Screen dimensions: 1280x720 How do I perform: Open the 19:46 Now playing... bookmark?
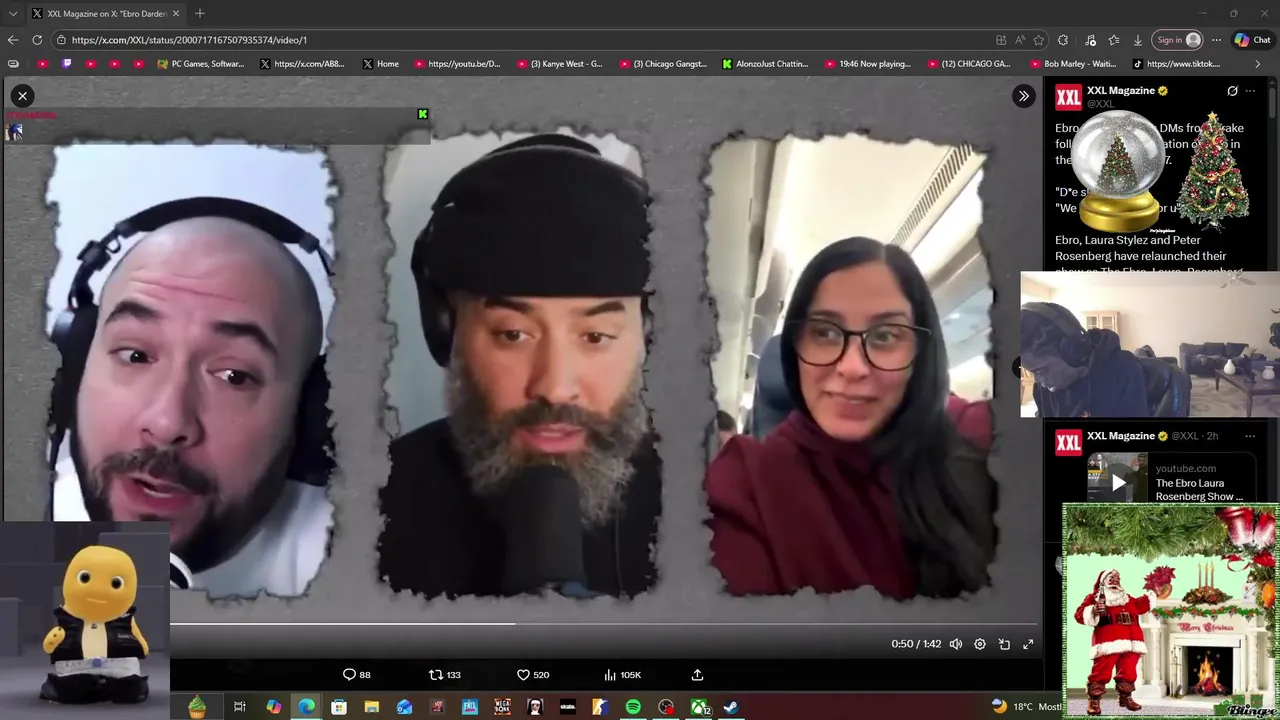coord(868,63)
